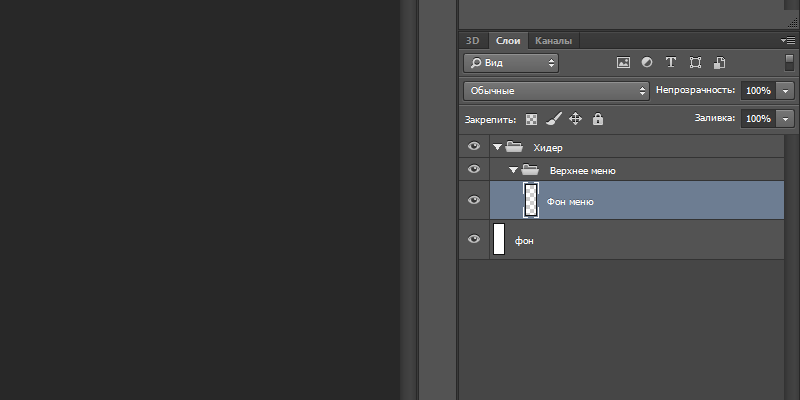Click the pixel layers filter icon
This screenshot has width=800, height=400.
click(623, 62)
